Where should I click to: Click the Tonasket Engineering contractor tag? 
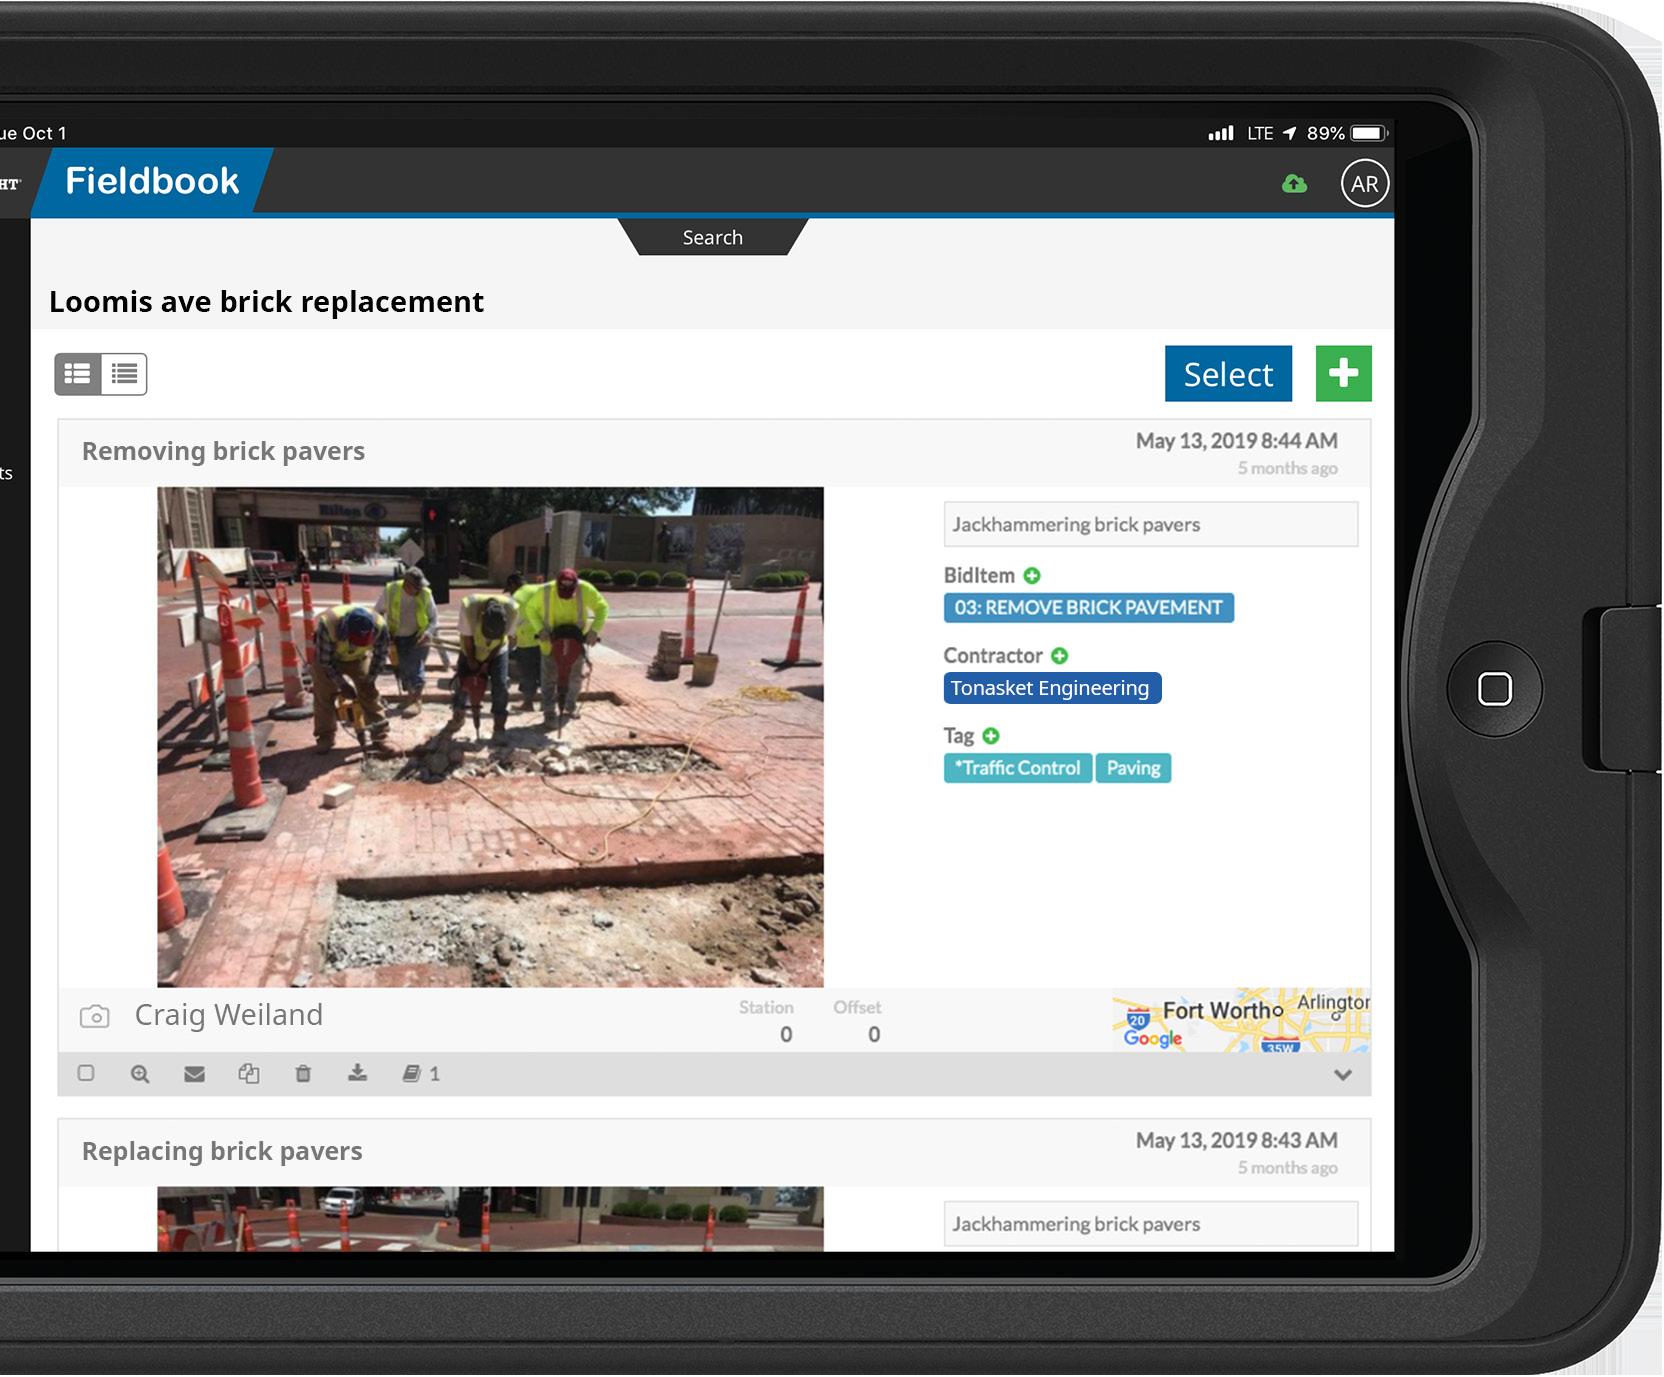click(1052, 688)
